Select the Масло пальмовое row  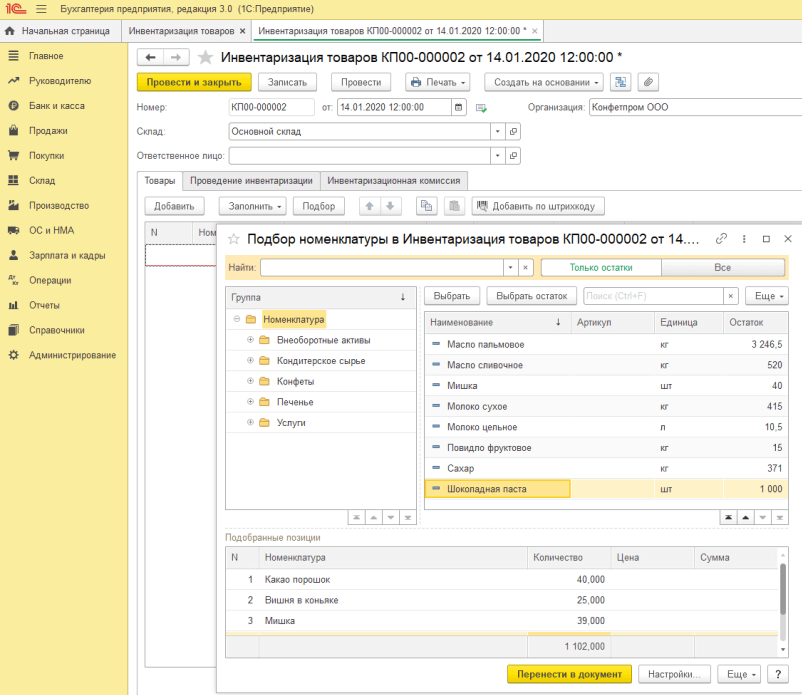pyautogui.click(x=606, y=345)
